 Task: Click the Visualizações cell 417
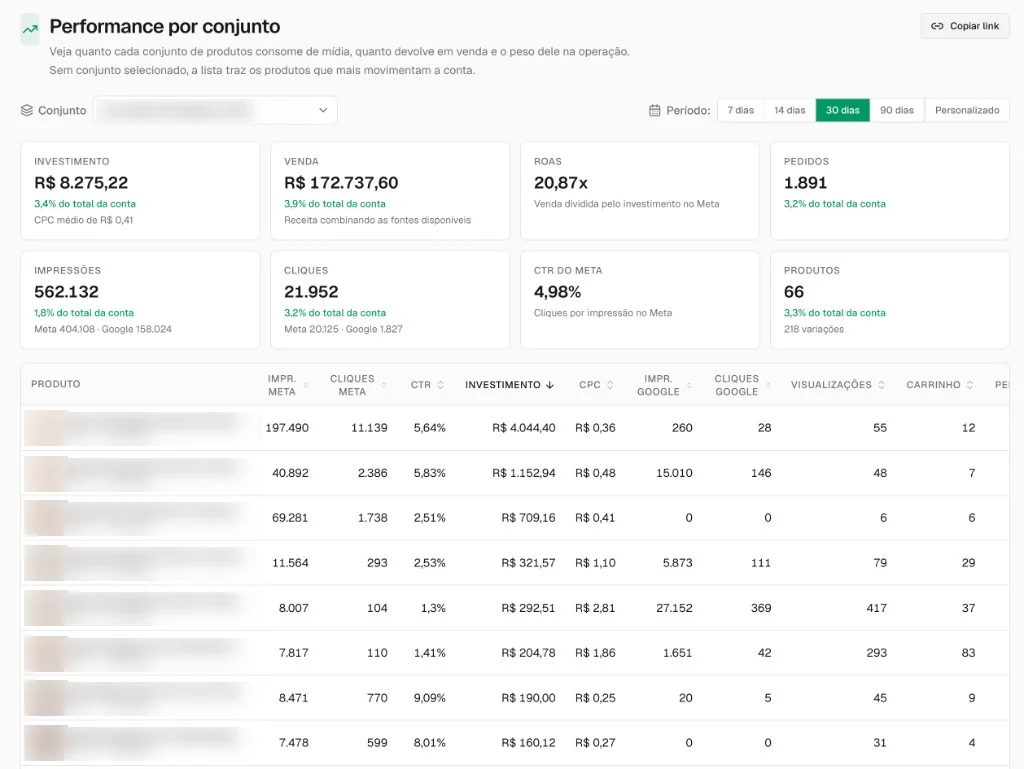(x=876, y=608)
